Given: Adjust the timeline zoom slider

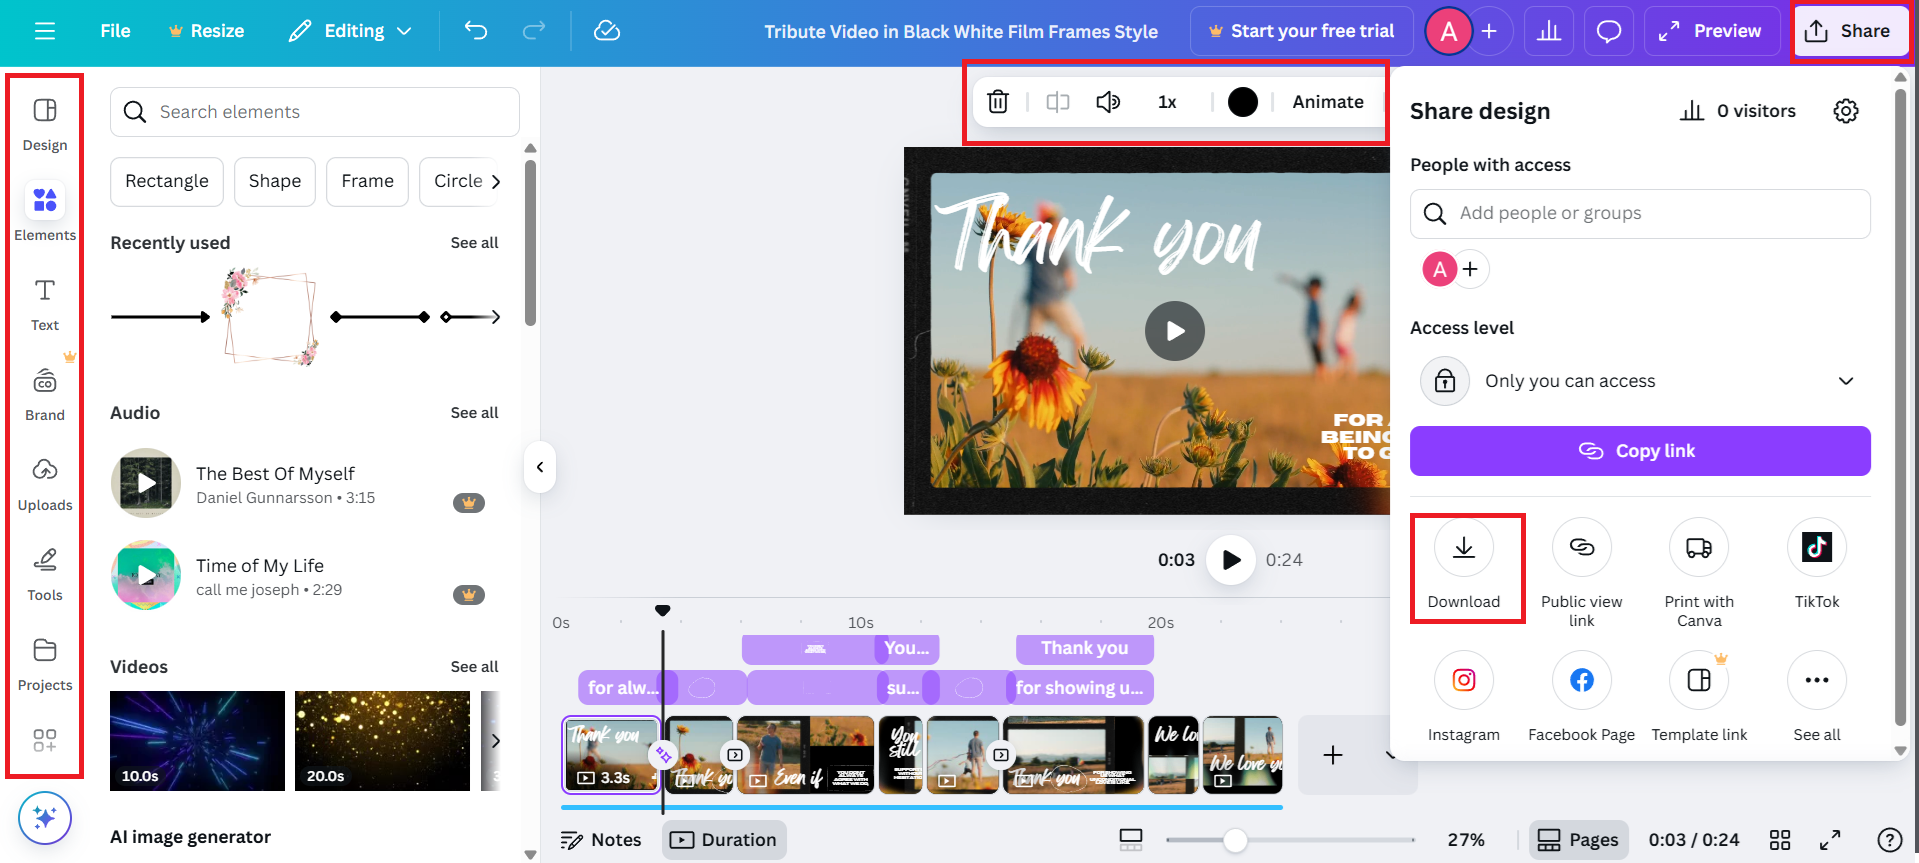Looking at the screenshot, I should click(x=1290, y=840).
